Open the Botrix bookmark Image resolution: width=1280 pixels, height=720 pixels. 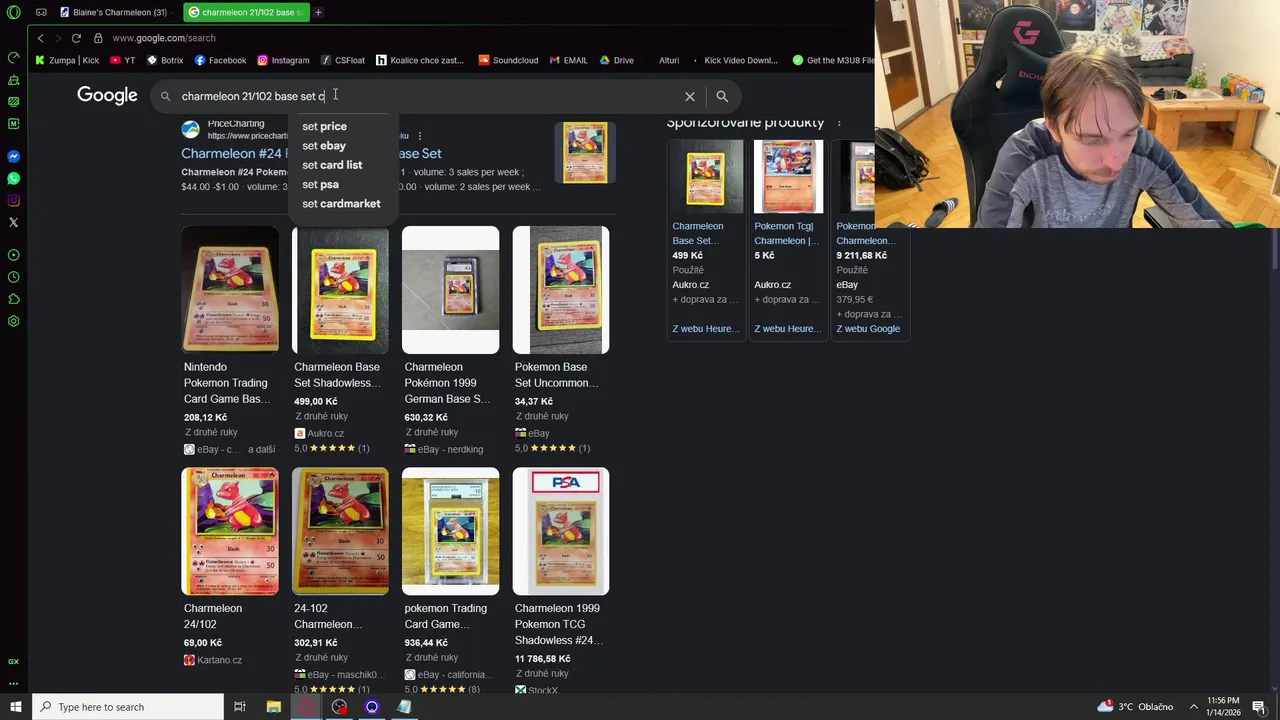point(165,60)
